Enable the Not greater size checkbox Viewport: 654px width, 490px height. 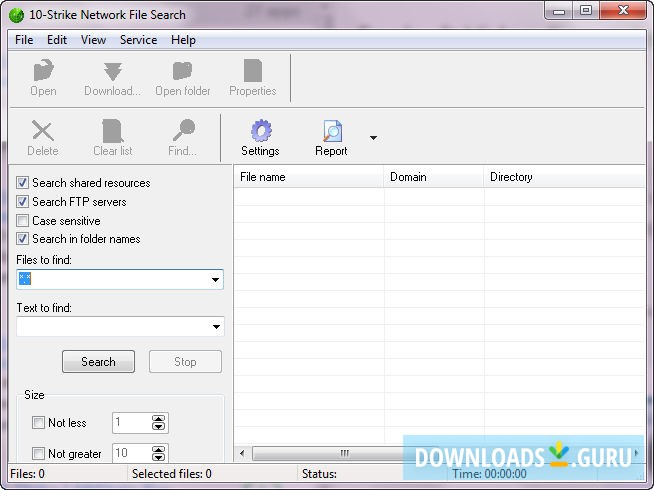38,453
